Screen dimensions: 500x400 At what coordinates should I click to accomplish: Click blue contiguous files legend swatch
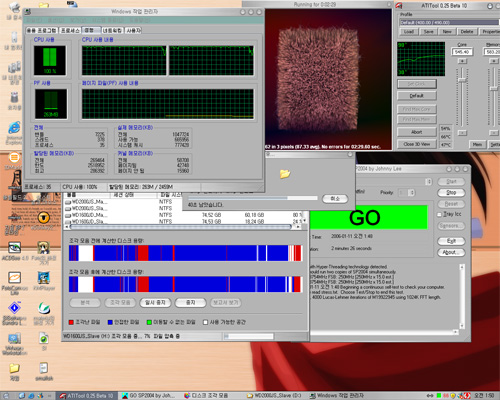tap(110, 322)
